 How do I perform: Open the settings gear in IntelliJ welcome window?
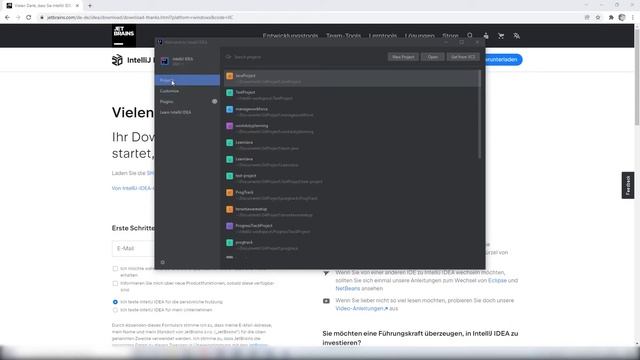[x=162, y=262]
